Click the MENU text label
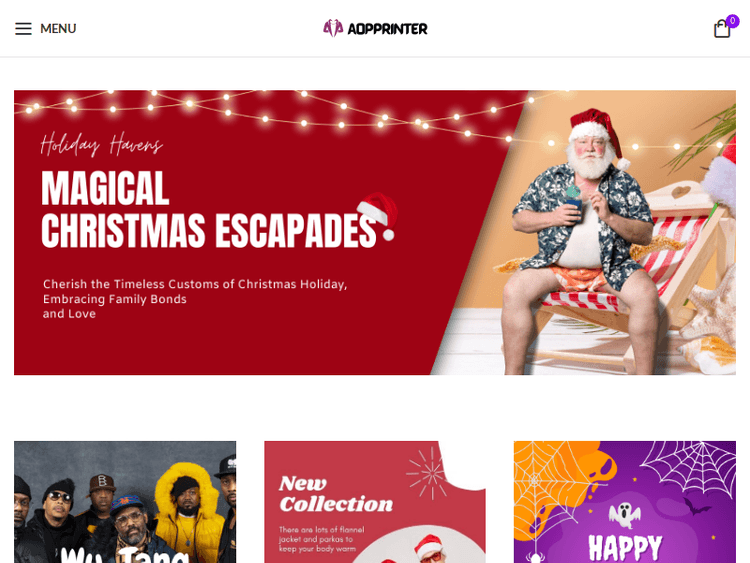Image resolution: width=750 pixels, height=563 pixels. (58, 29)
